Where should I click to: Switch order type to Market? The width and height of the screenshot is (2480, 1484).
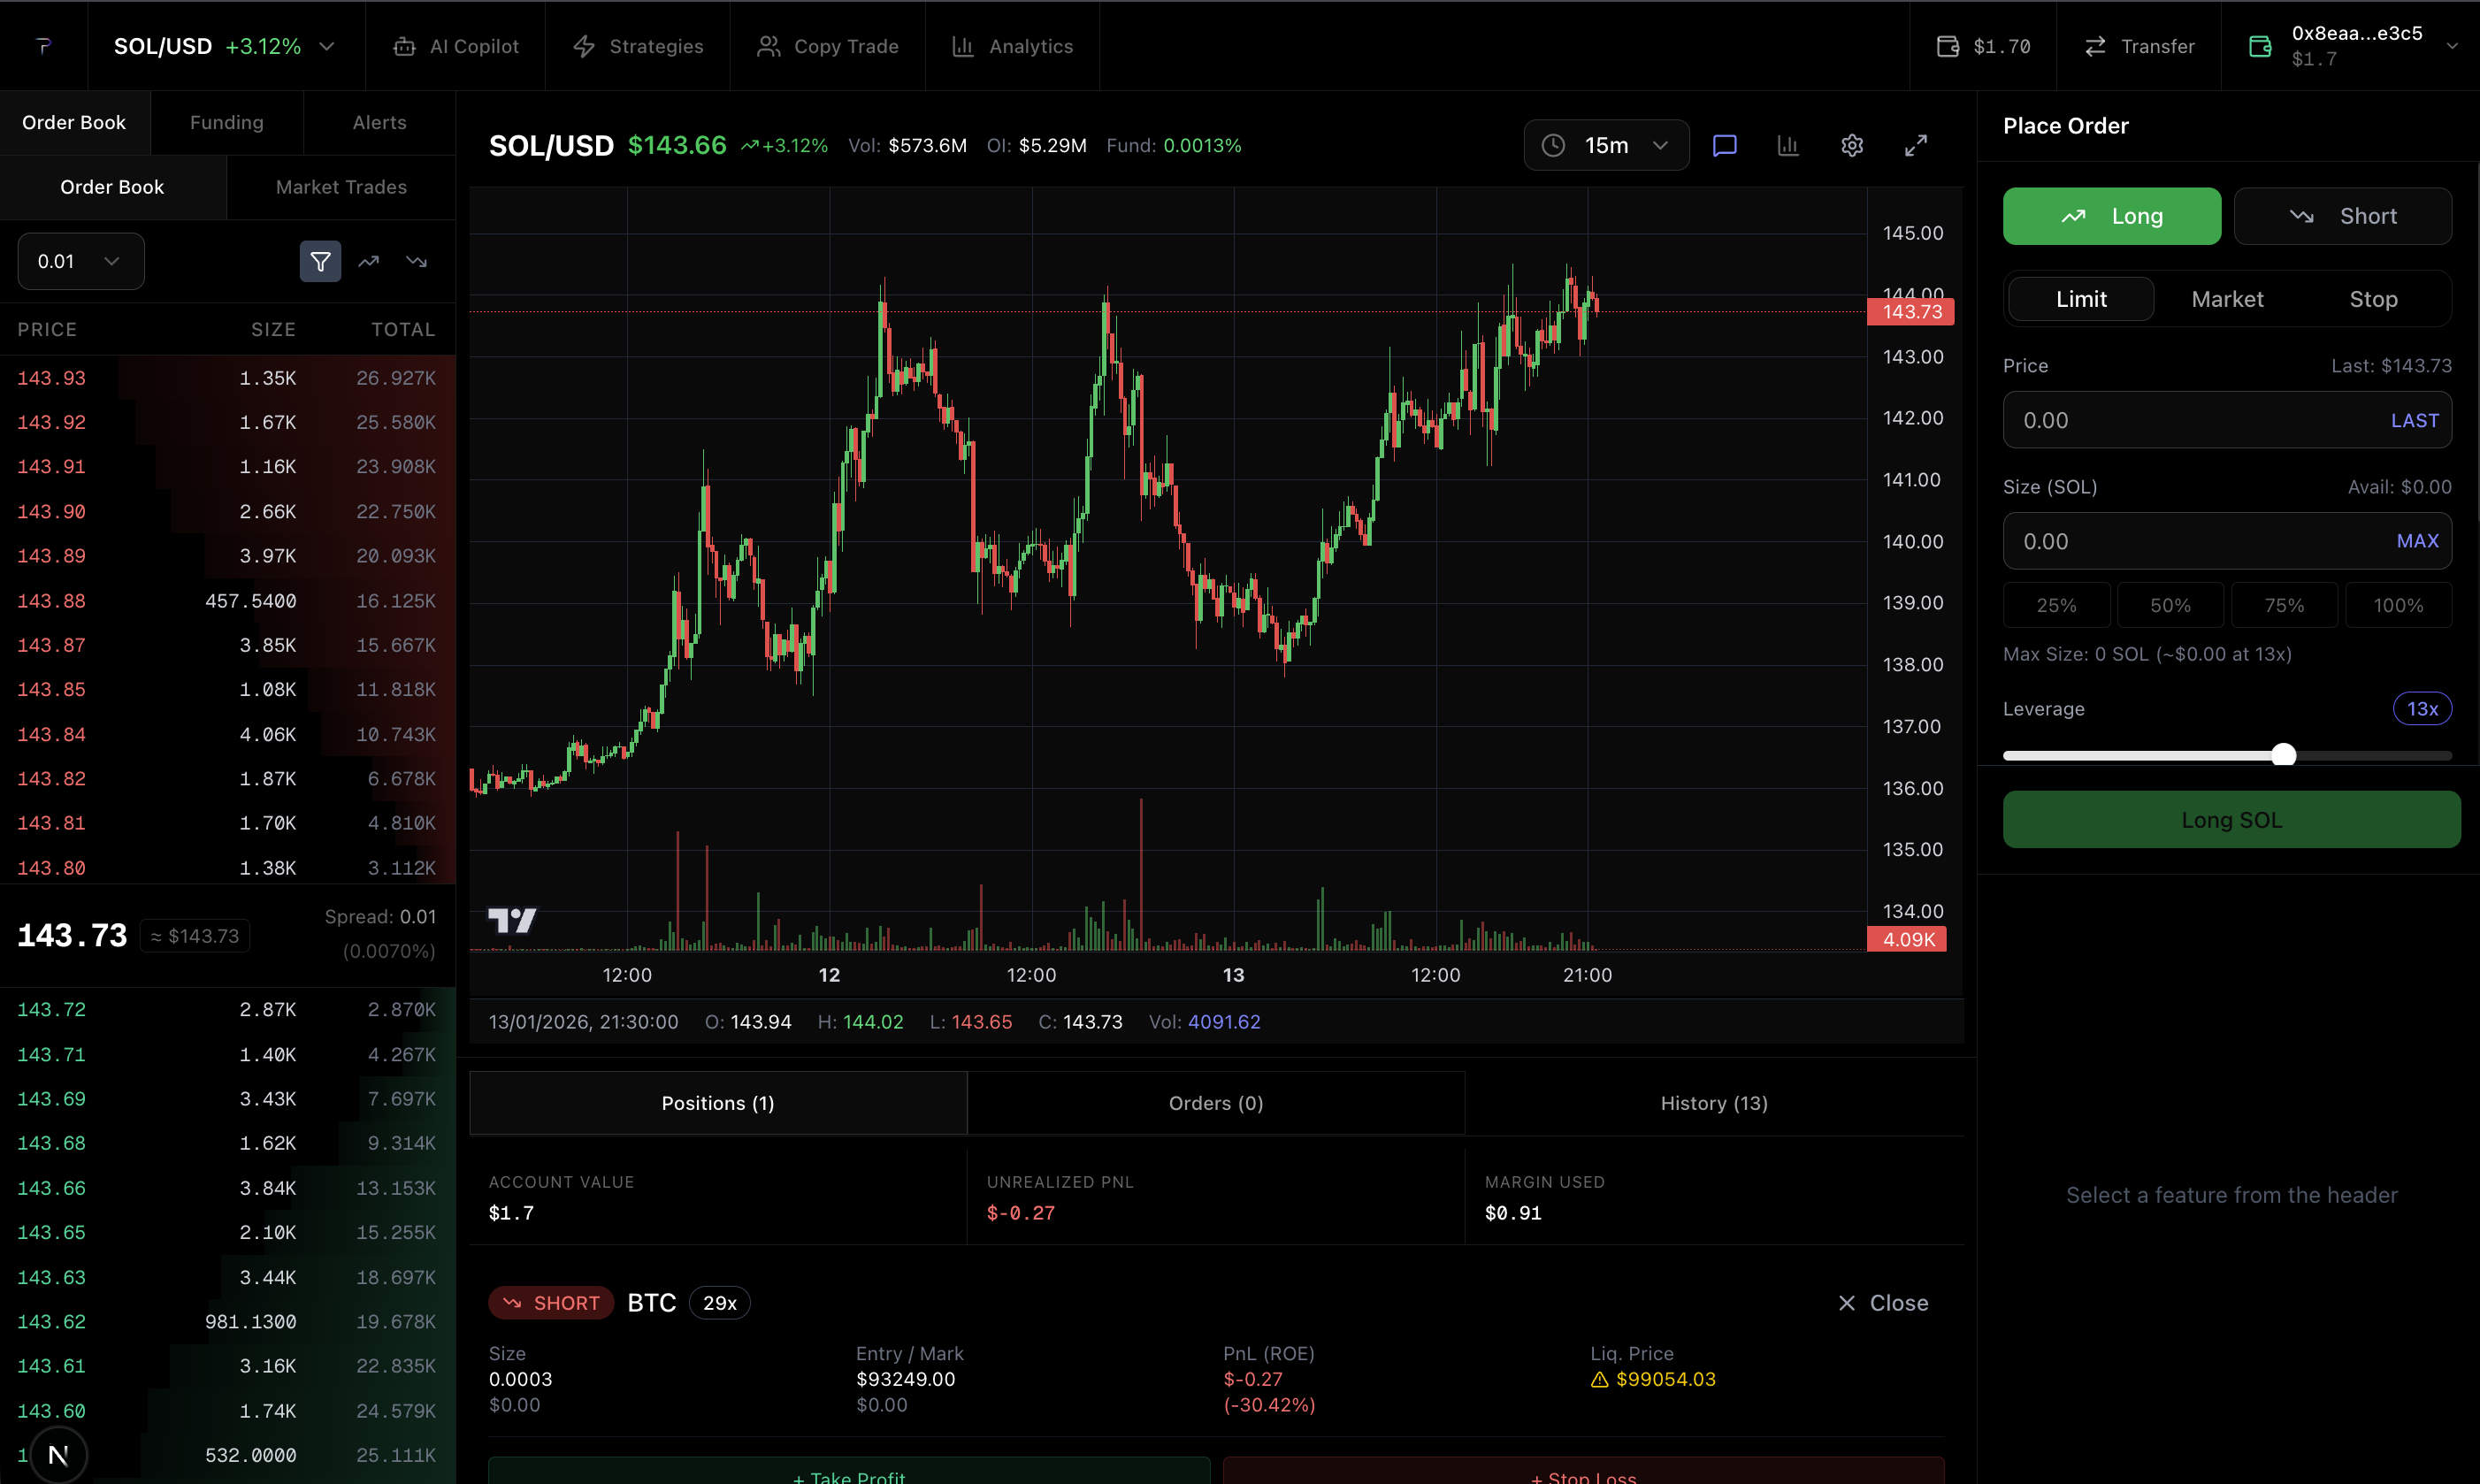coord(2227,299)
